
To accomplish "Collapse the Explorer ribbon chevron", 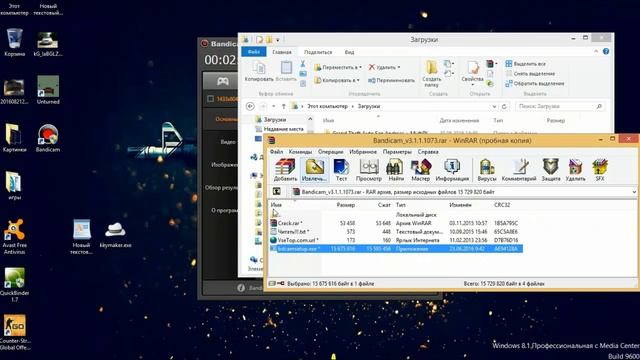I will pyautogui.click(x=596, y=51).
